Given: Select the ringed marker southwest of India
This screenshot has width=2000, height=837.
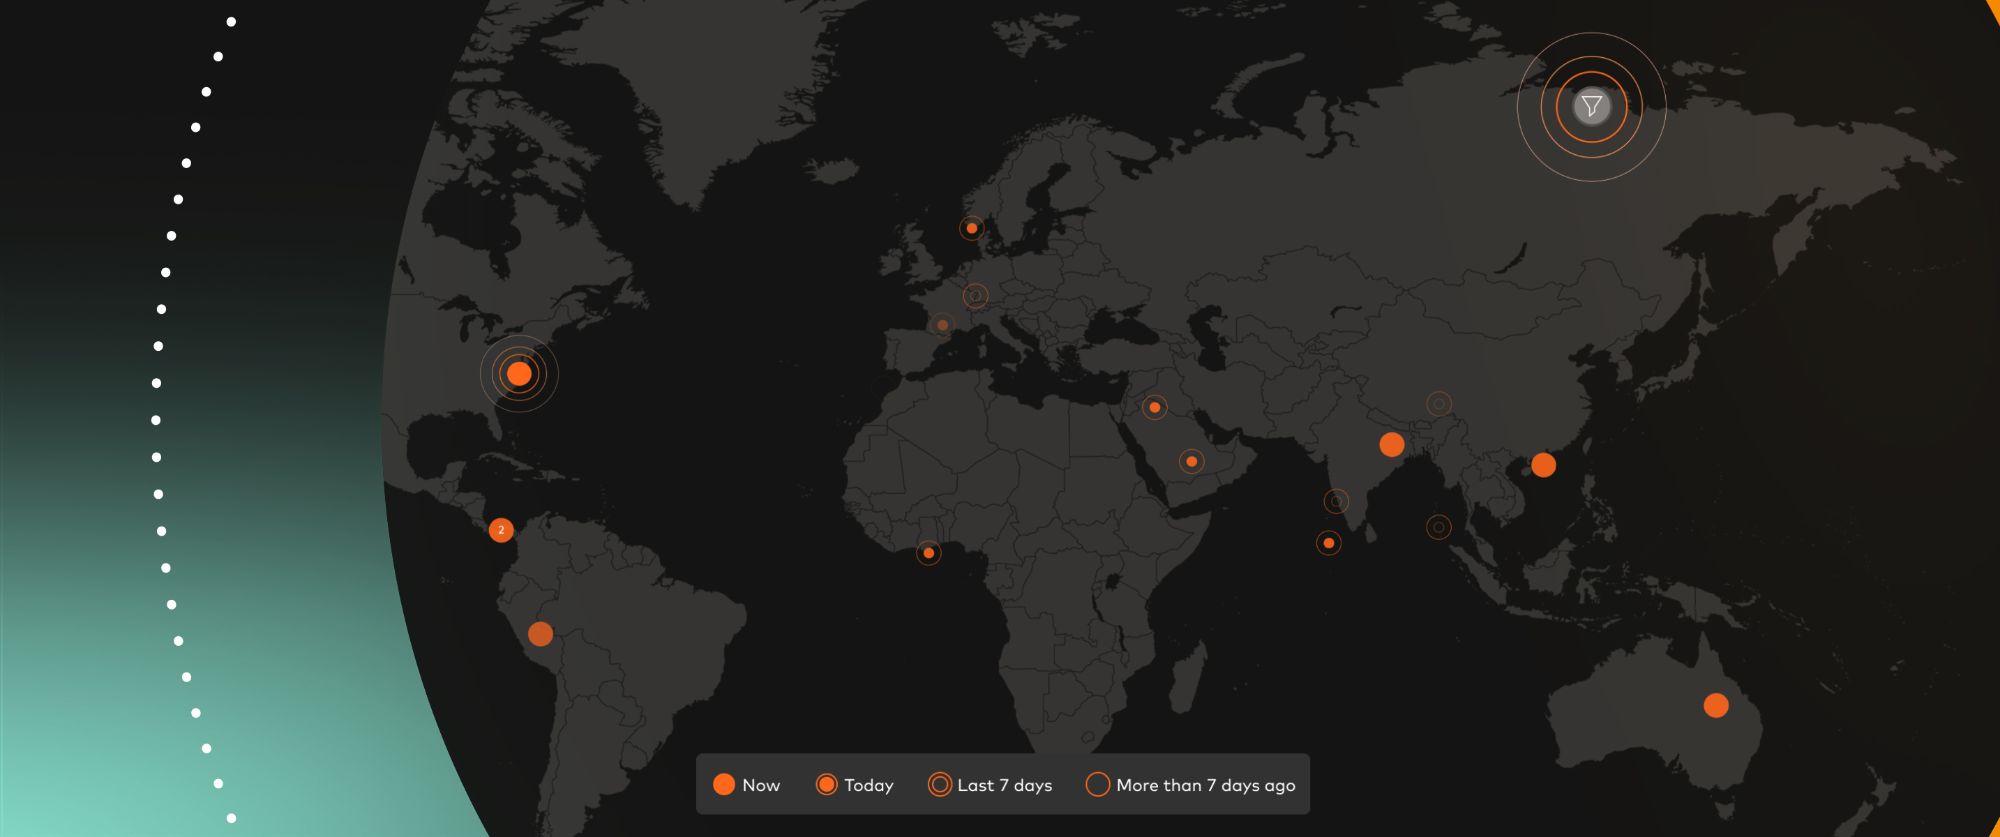Looking at the screenshot, I should [1329, 543].
